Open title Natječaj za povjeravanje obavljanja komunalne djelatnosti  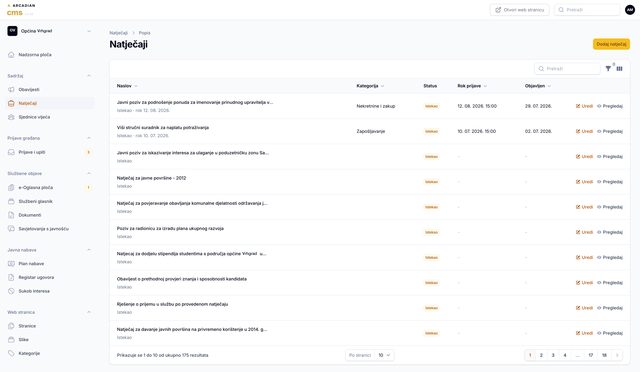coord(192,203)
